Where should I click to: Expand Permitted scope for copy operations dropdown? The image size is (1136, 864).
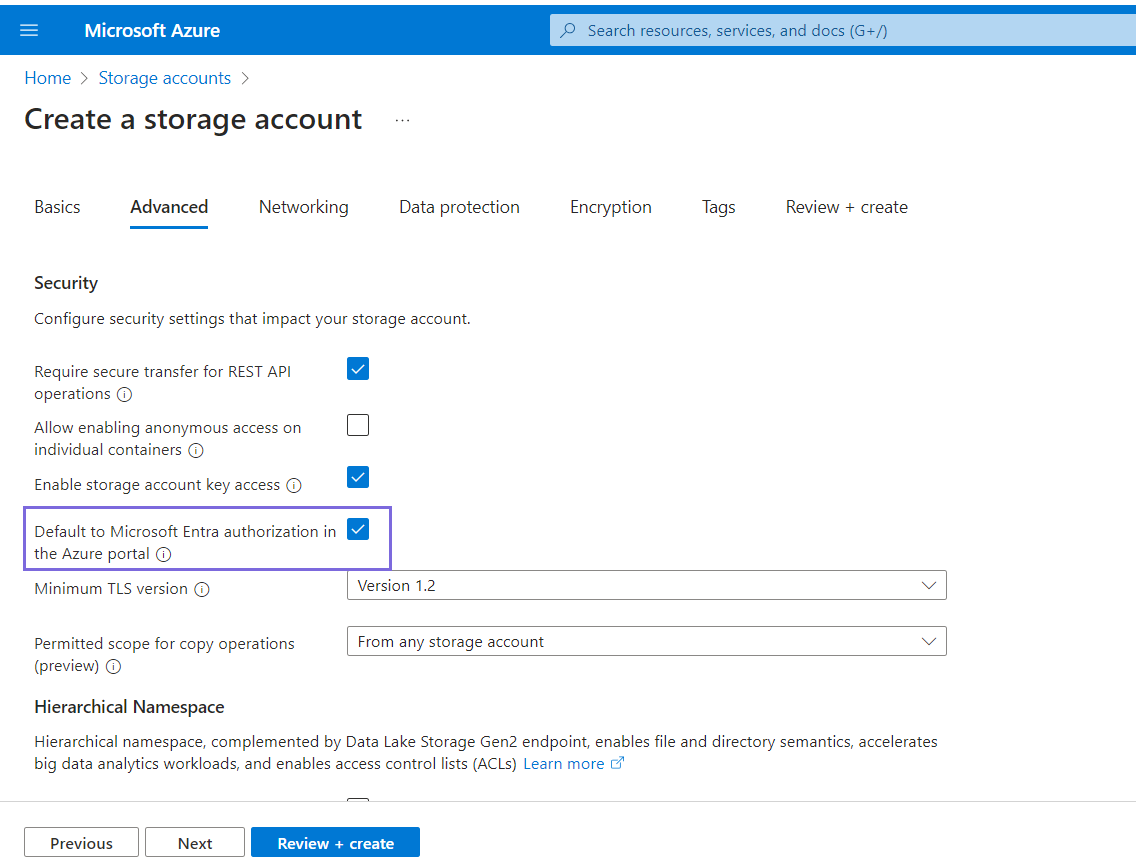pyautogui.click(x=646, y=642)
